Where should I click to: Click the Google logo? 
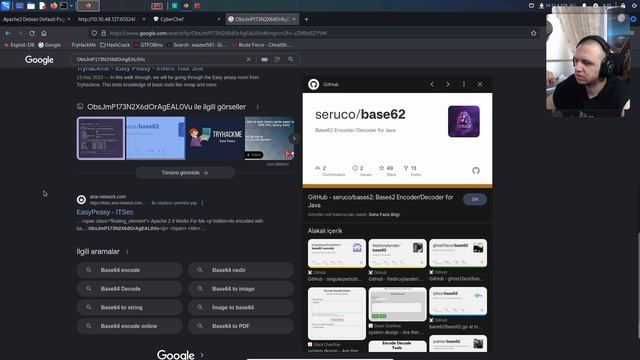[39, 60]
